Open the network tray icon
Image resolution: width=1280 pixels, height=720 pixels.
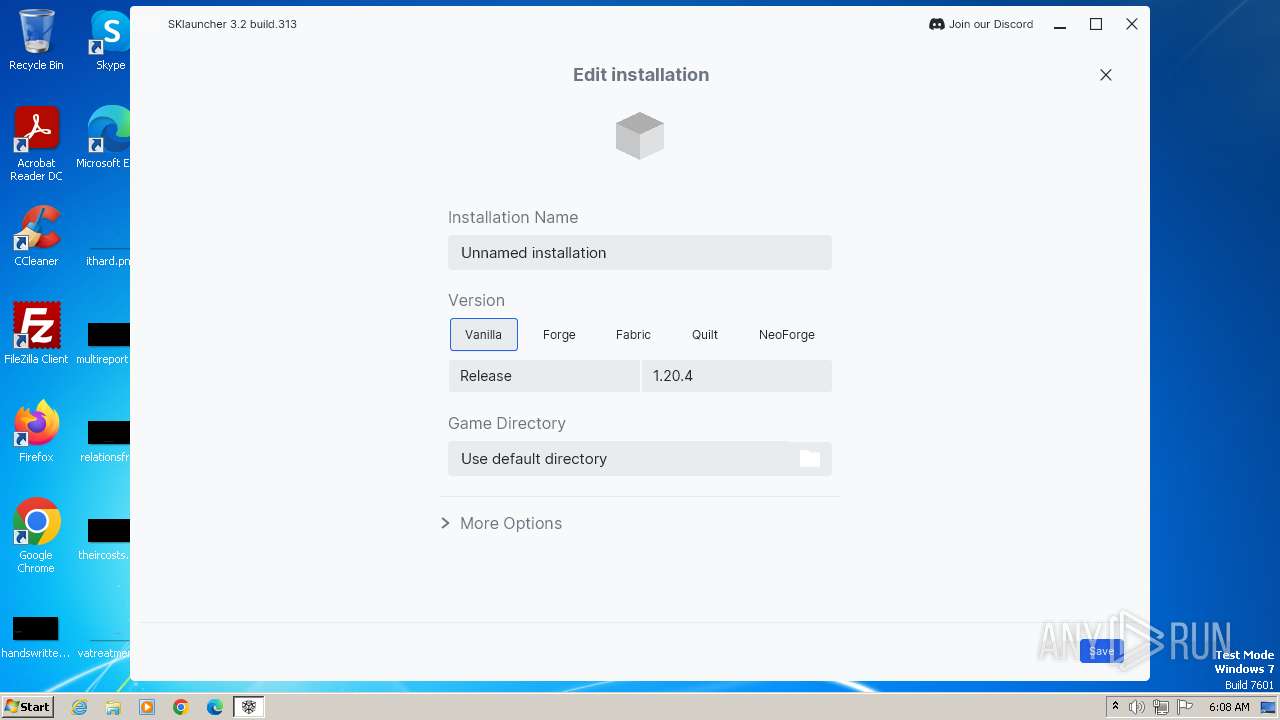click(x=1161, y=707)
